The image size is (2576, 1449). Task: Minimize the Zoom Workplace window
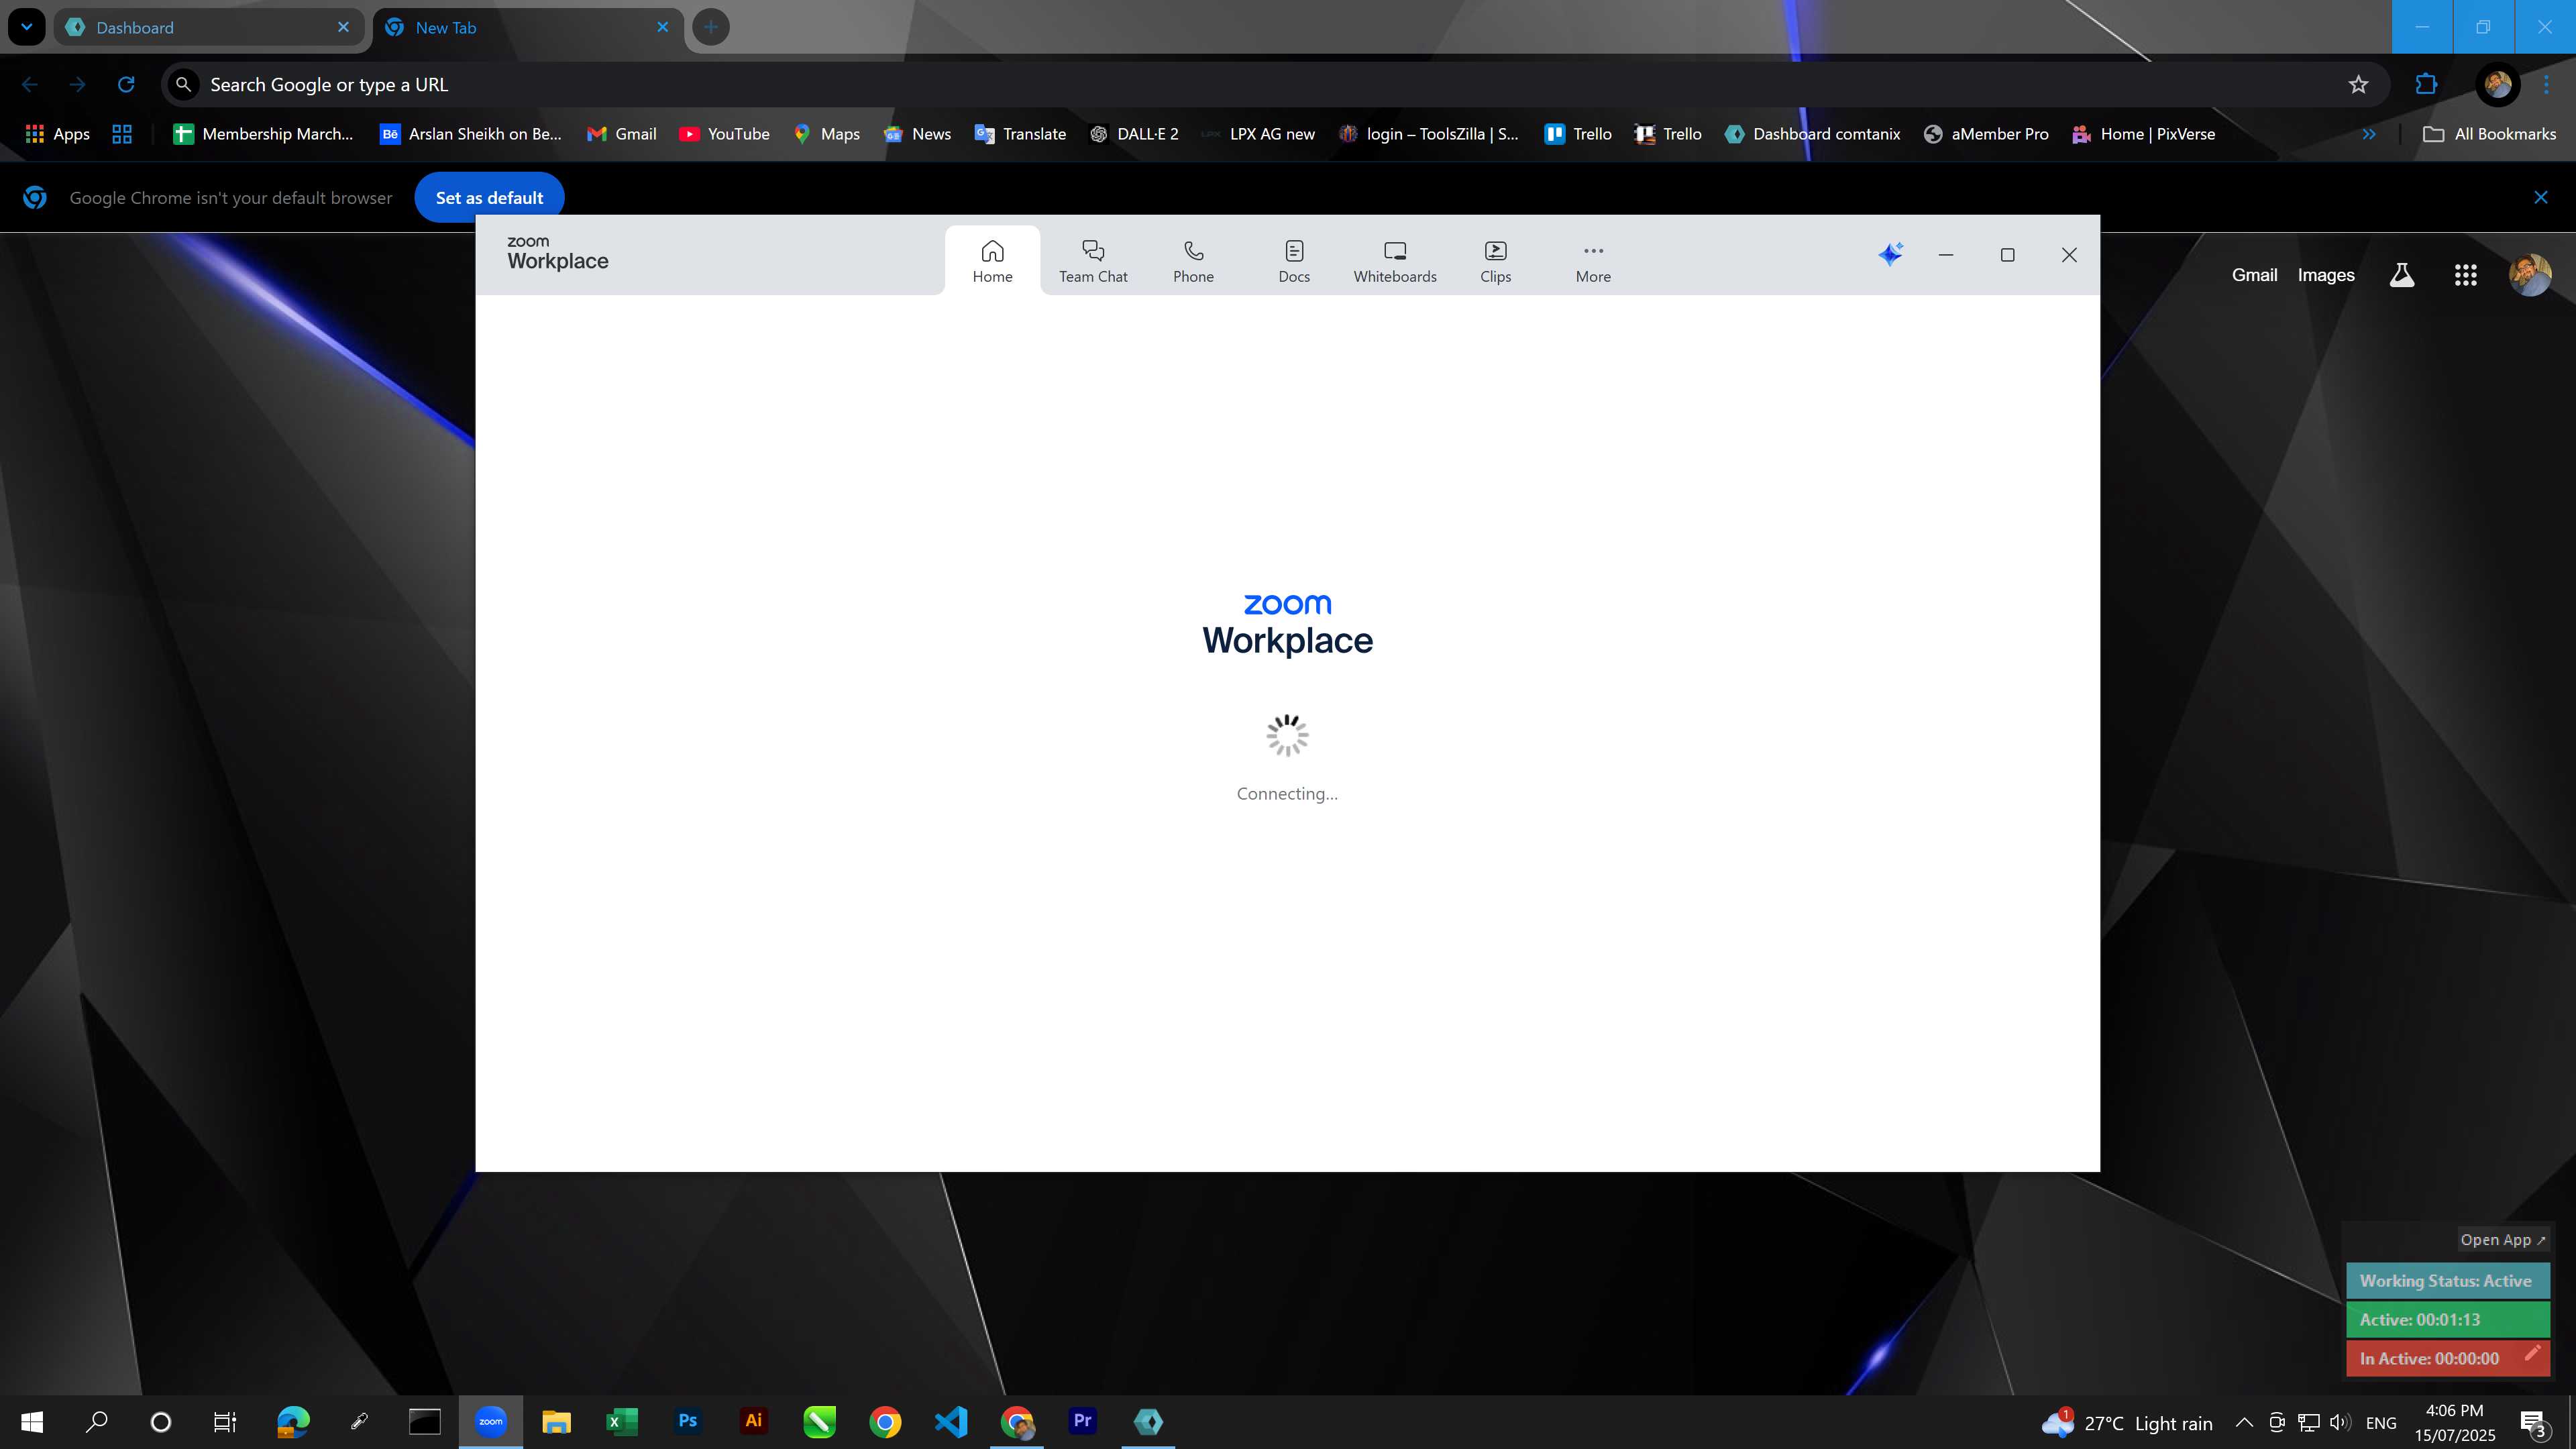coord(1945,255)
